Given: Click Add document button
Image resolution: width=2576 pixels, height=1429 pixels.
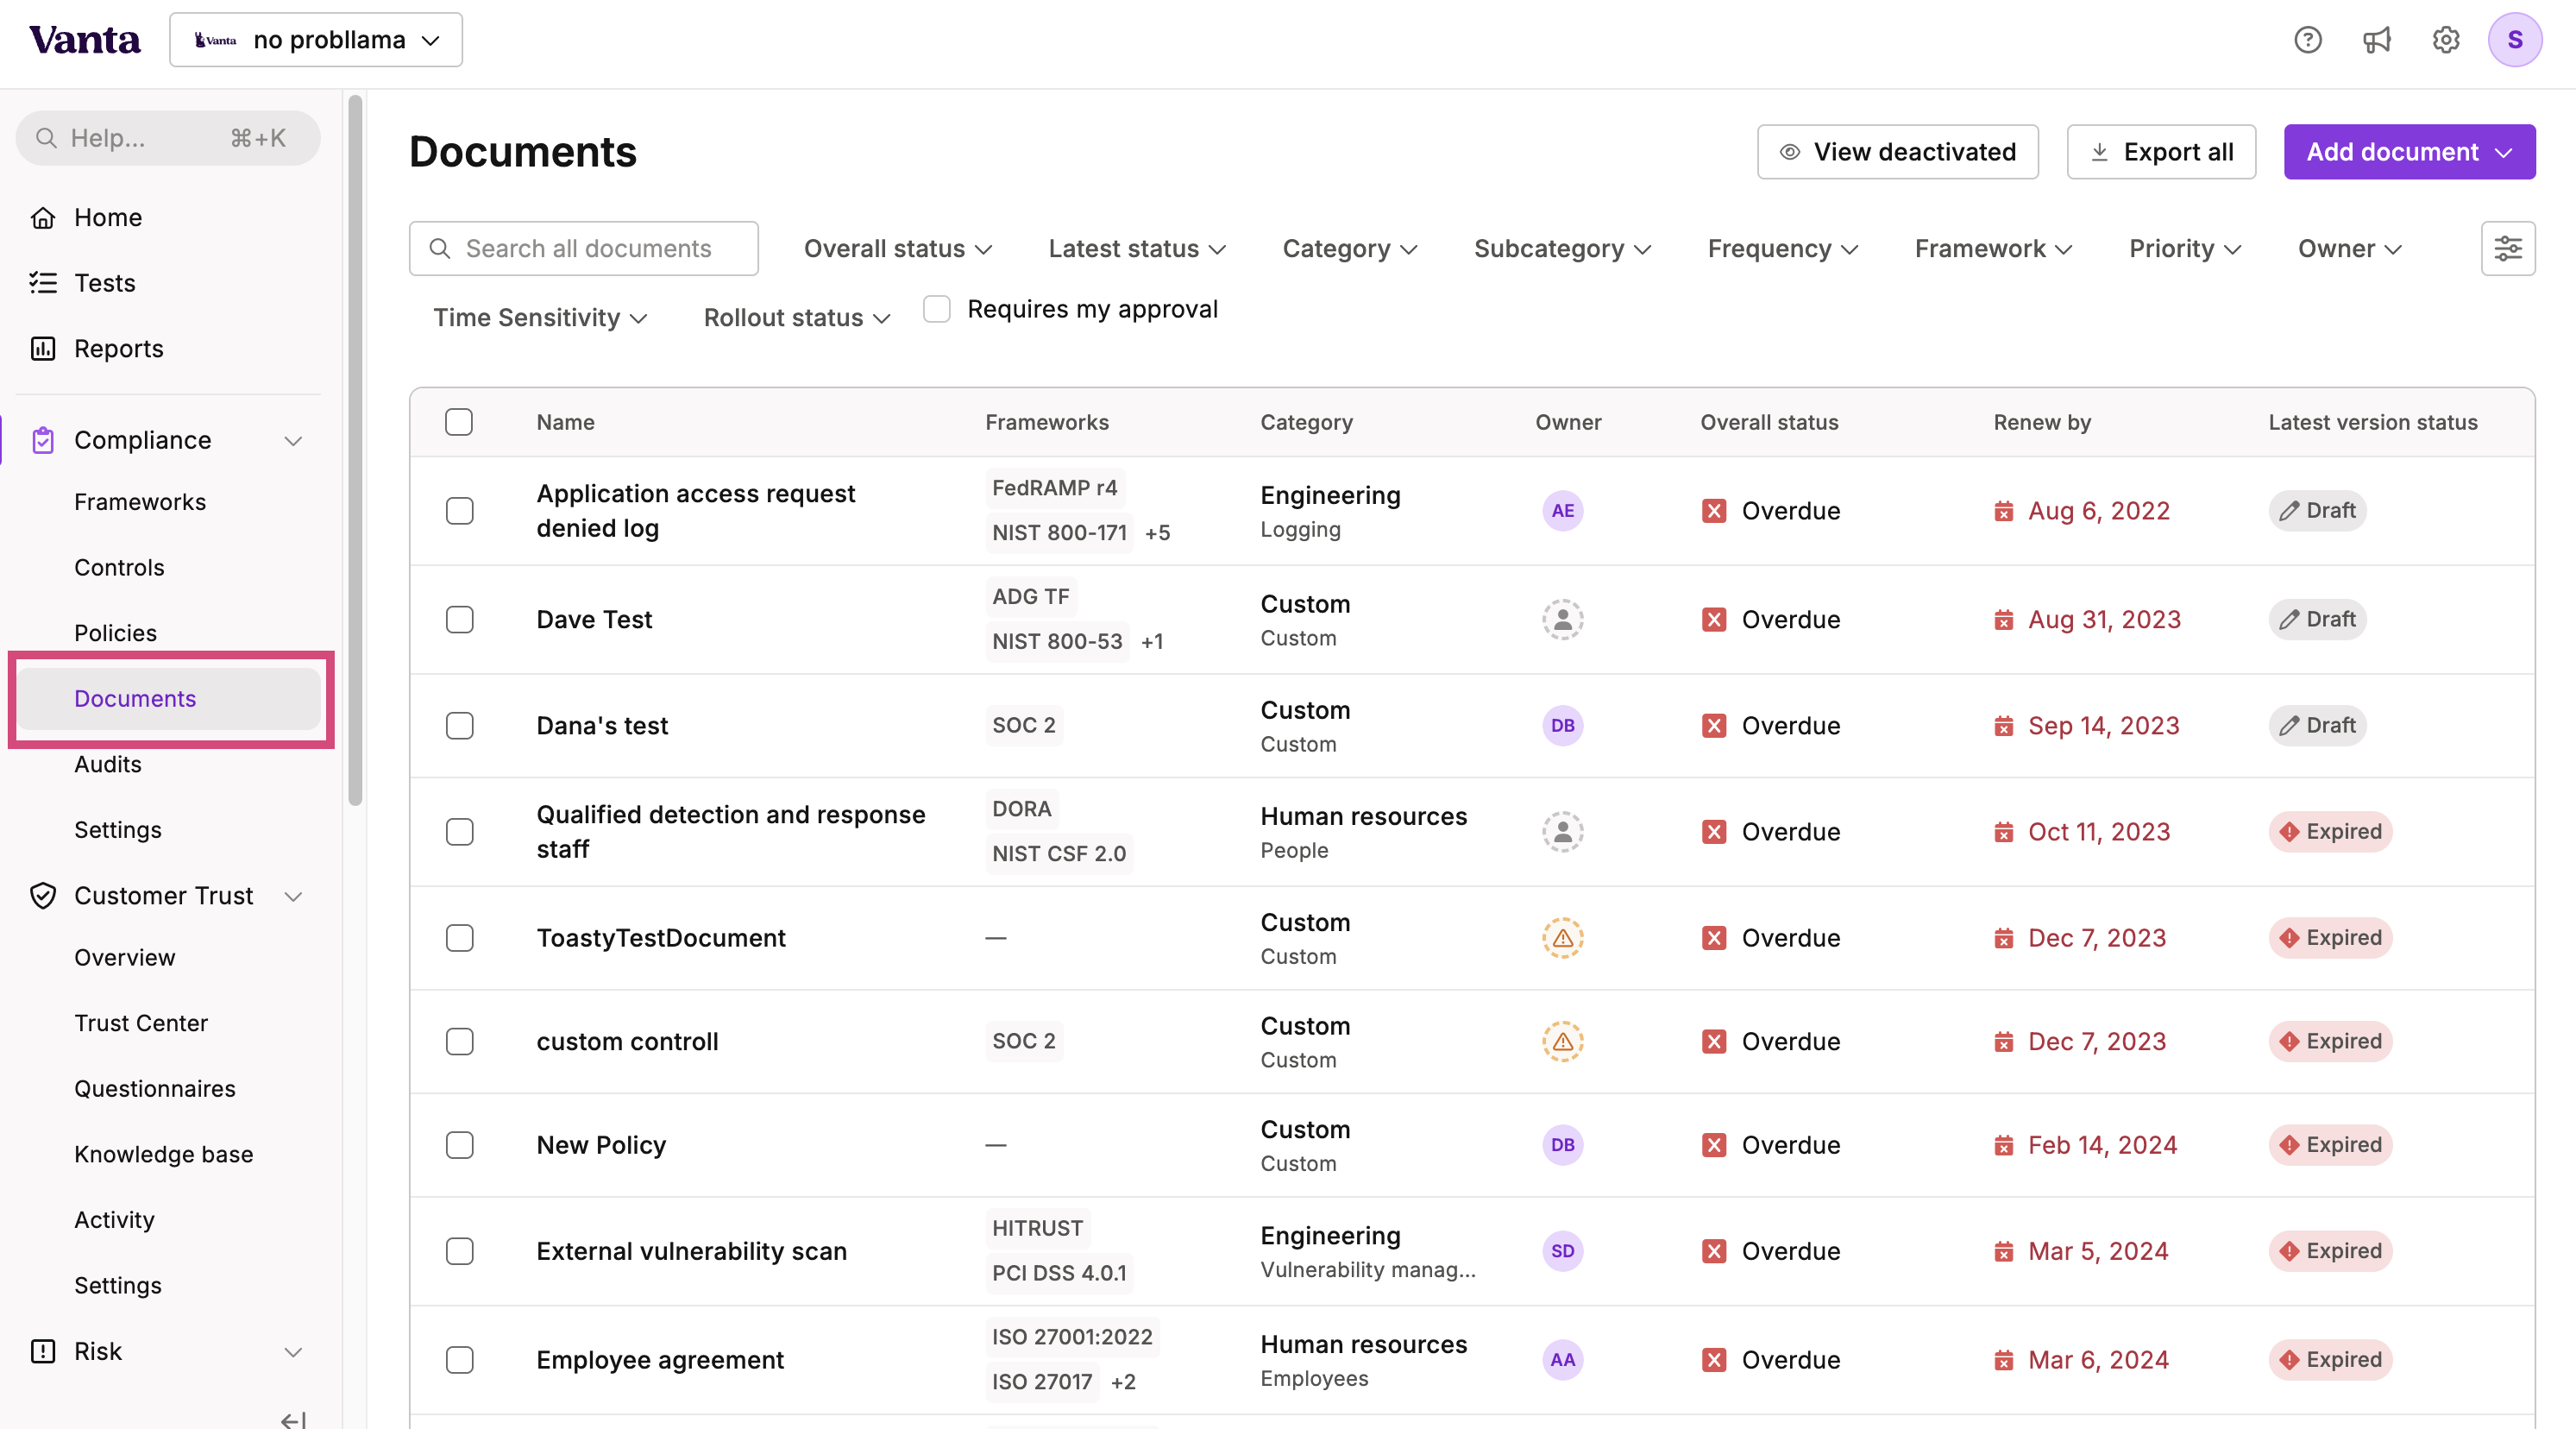Looking at the screenshot, I should [2409, 152].
